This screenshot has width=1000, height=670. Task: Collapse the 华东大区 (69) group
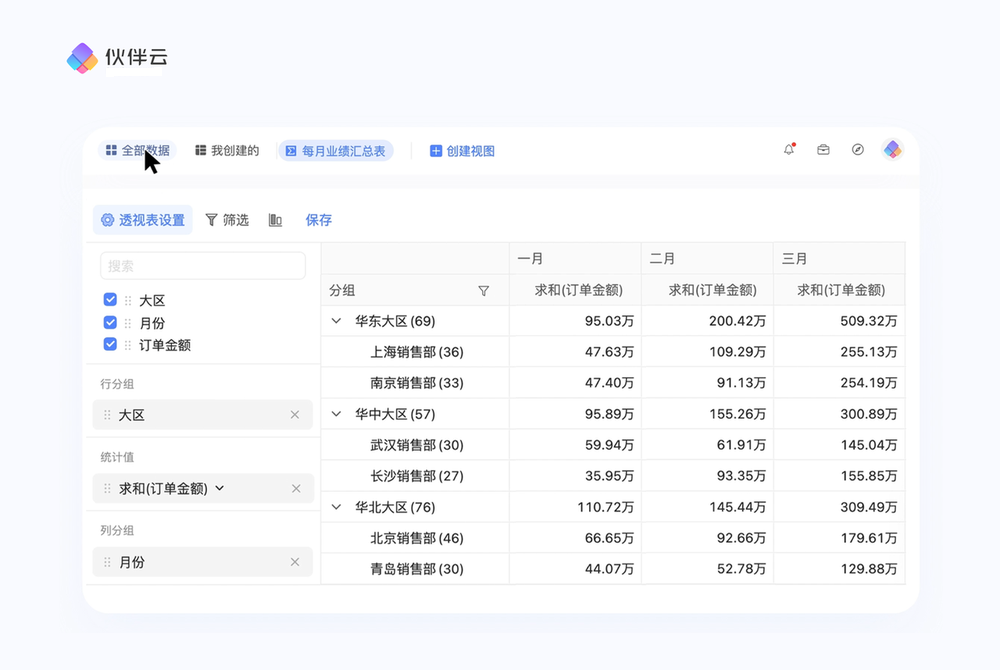tap(336, 321)
